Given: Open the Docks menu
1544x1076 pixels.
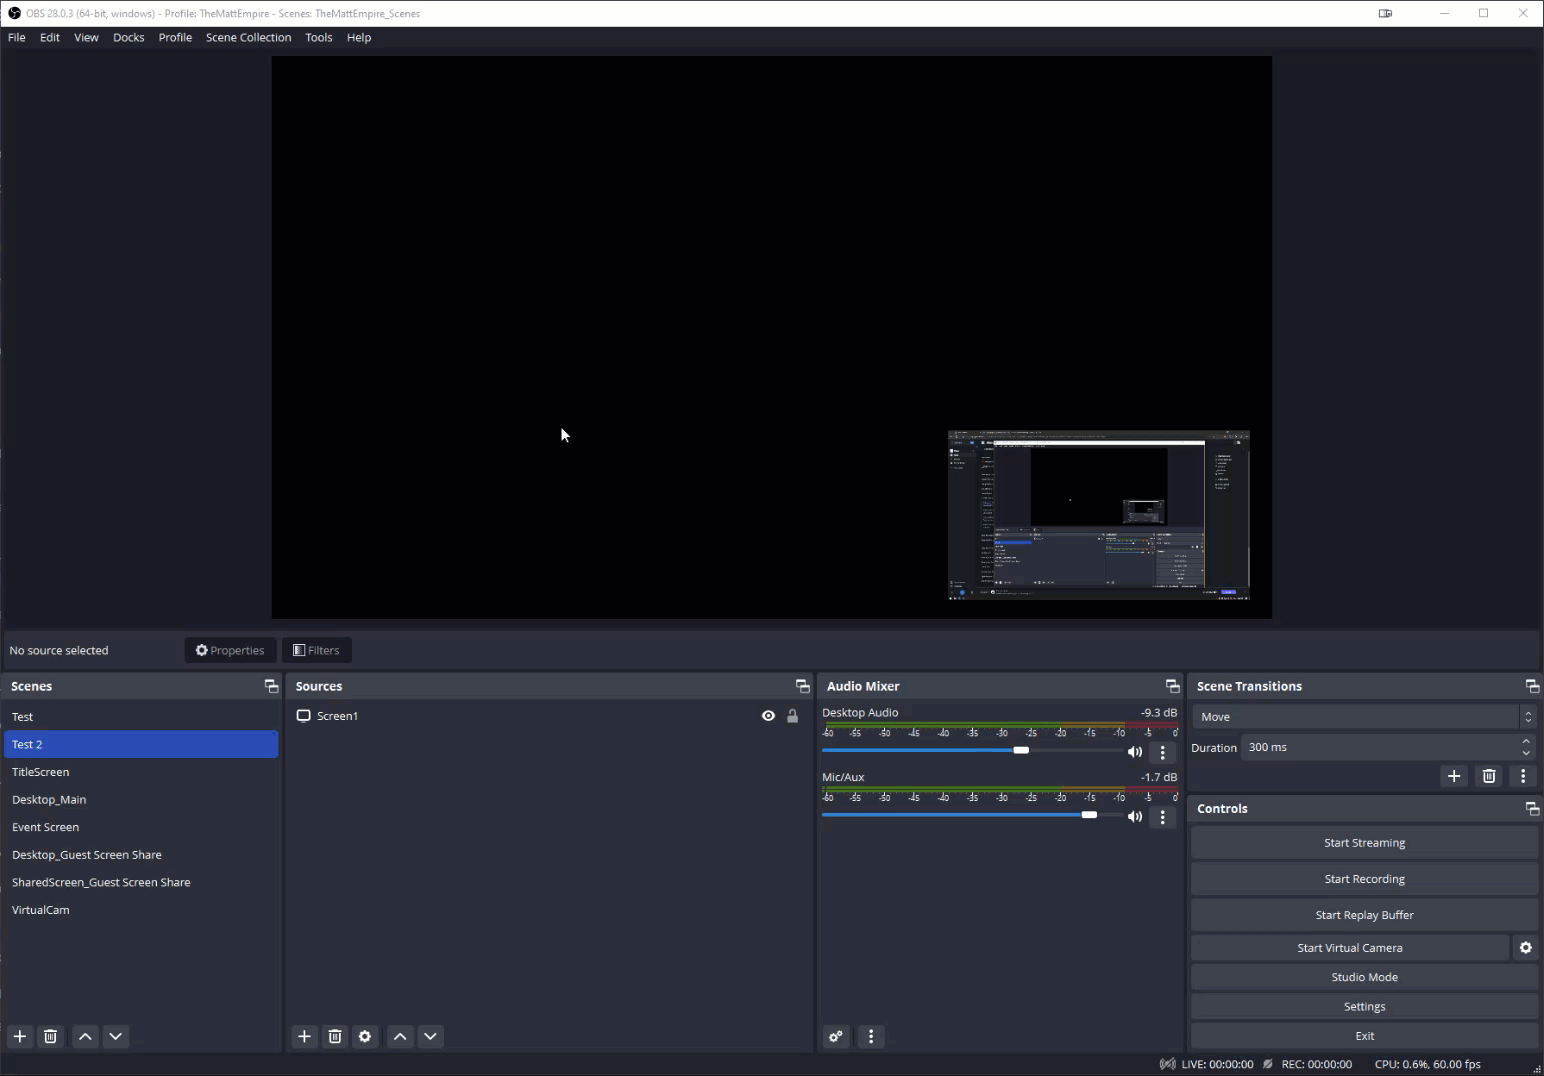Looking at the screenshot, I should (128, 37).
